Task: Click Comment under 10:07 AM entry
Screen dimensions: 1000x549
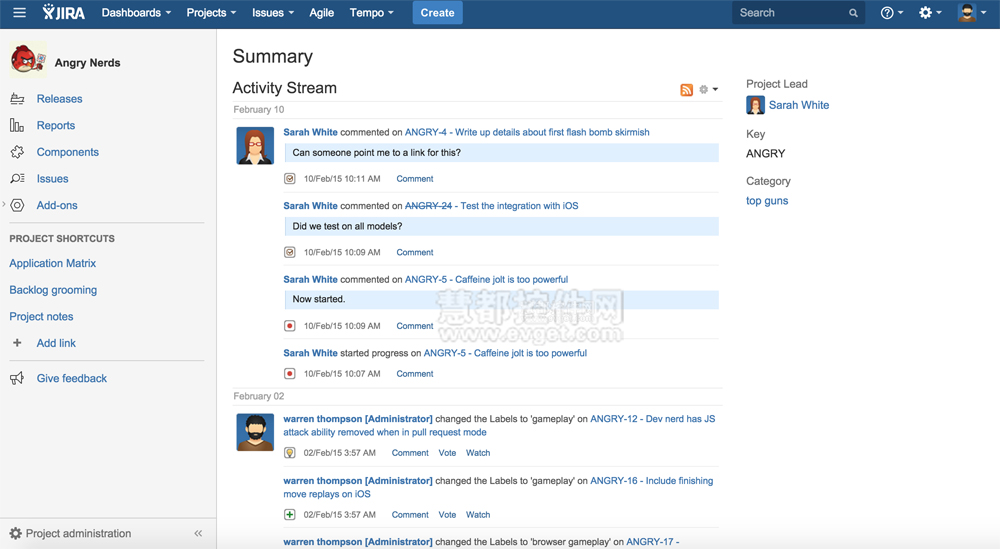Action: tap(415, 374)
